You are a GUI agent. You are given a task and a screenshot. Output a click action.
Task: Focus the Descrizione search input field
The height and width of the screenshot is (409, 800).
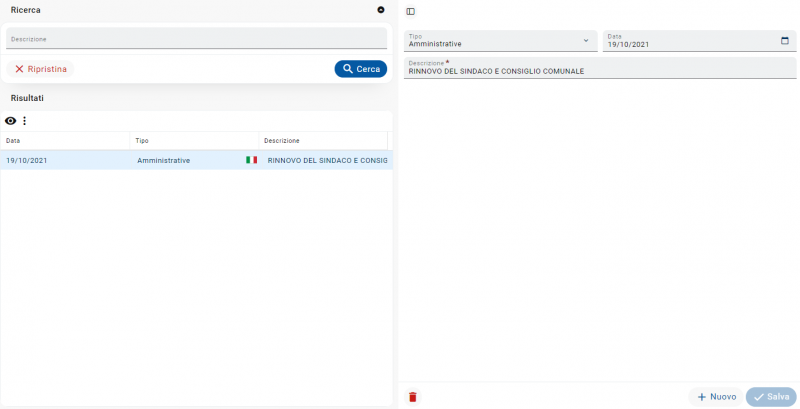click(x=196, y=38)
